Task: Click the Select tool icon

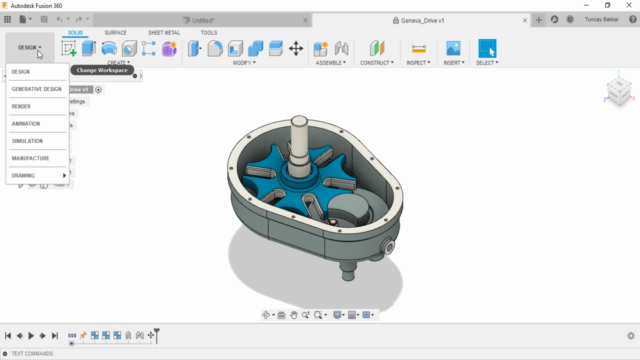Action: [487, 49]
